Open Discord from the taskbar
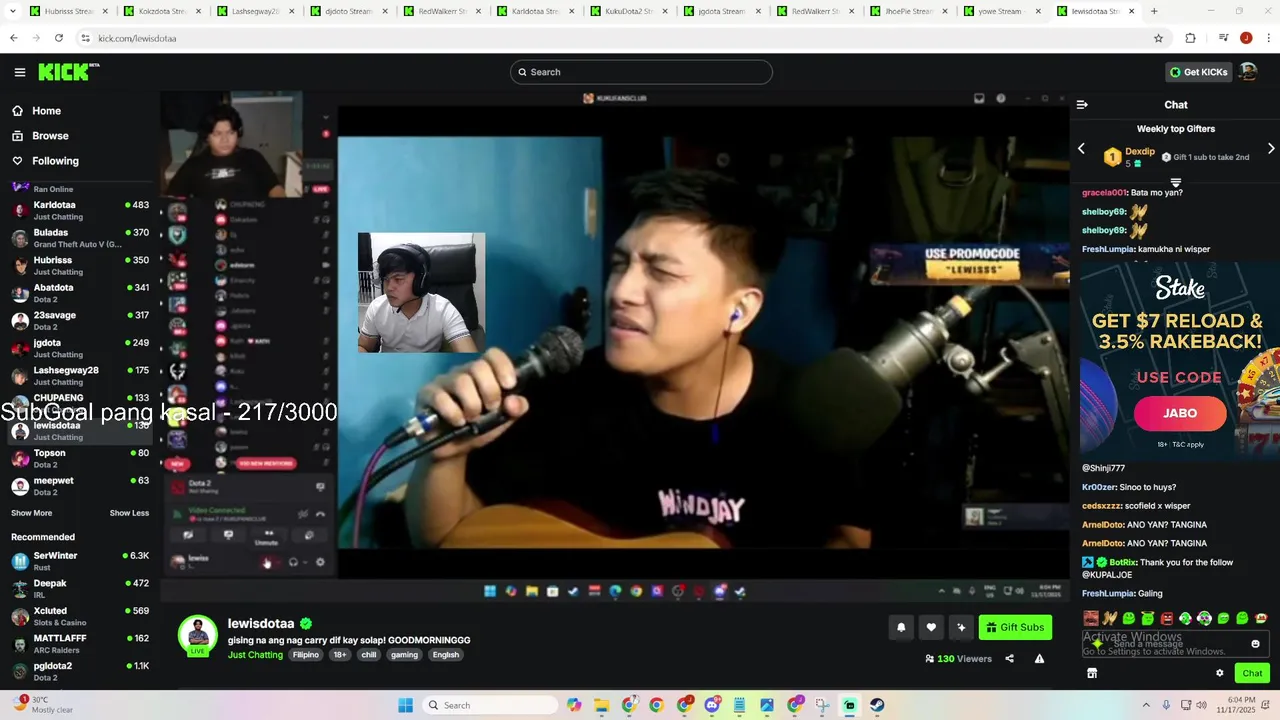Viewport: 1280px width, 720px height. point(712,705)
